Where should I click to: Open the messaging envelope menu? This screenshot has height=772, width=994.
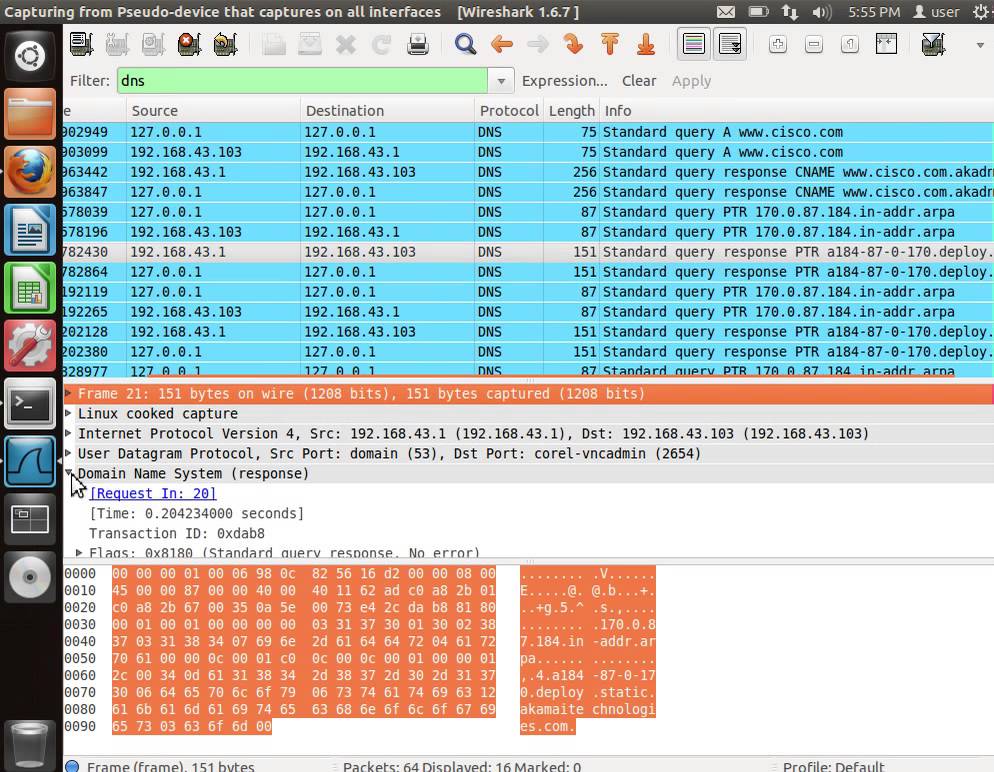coord(726,12)
